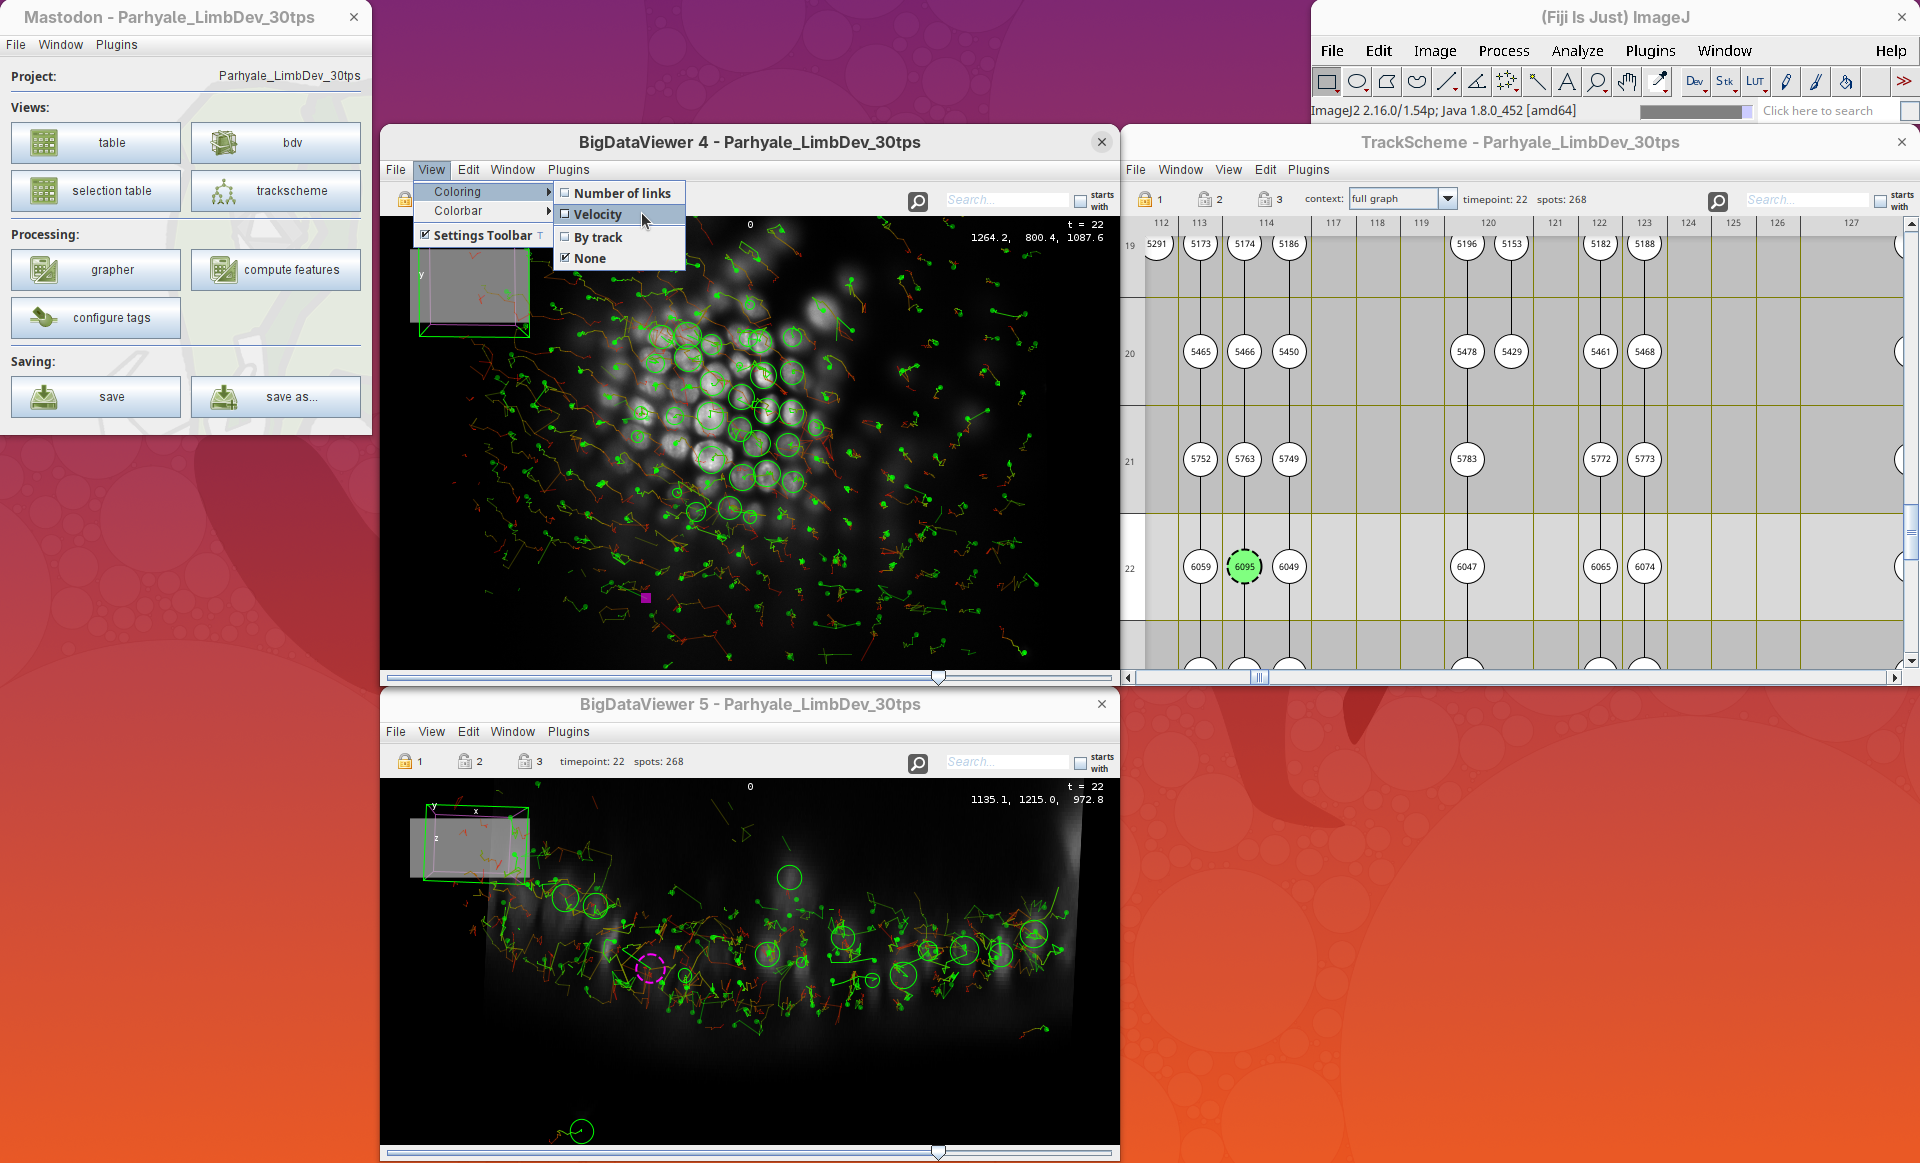Select the ImageJ color picker dropper tool

[1658, 82]
